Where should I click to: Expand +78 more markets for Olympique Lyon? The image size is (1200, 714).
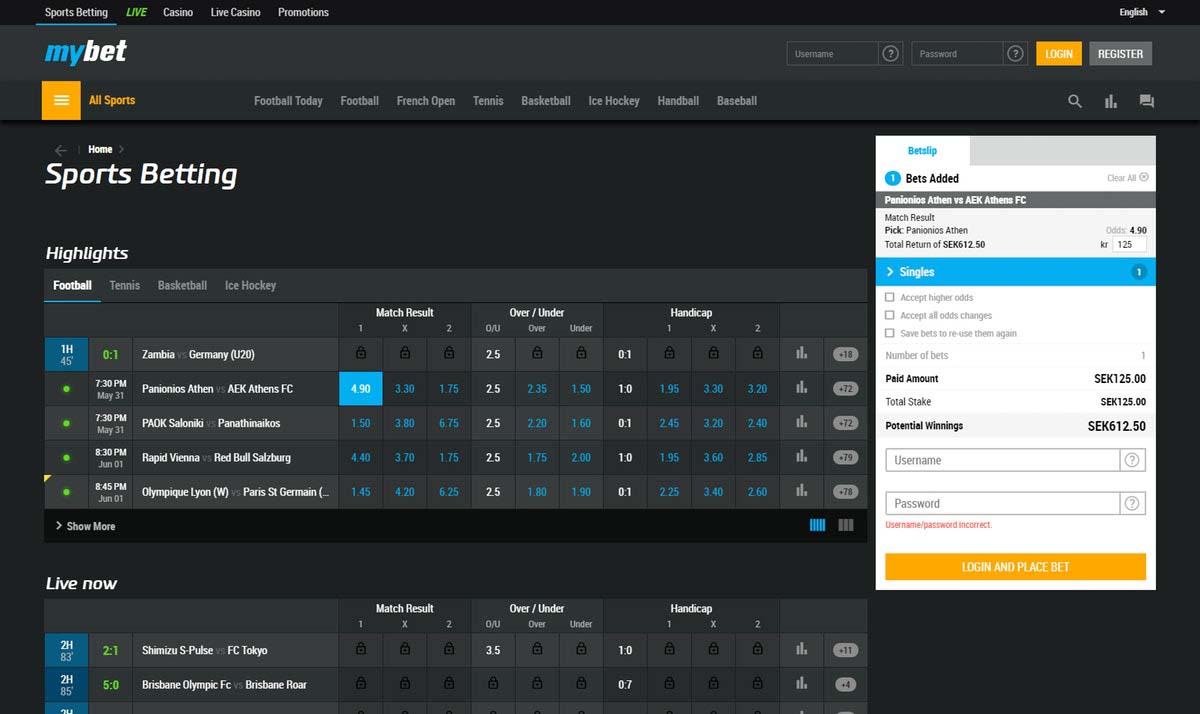pos(846,492)
